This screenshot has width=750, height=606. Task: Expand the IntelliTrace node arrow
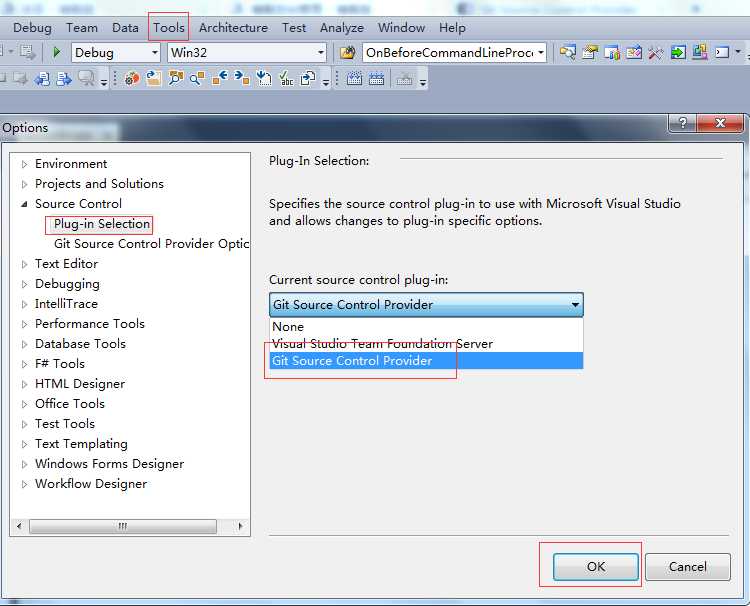[24, 304]
